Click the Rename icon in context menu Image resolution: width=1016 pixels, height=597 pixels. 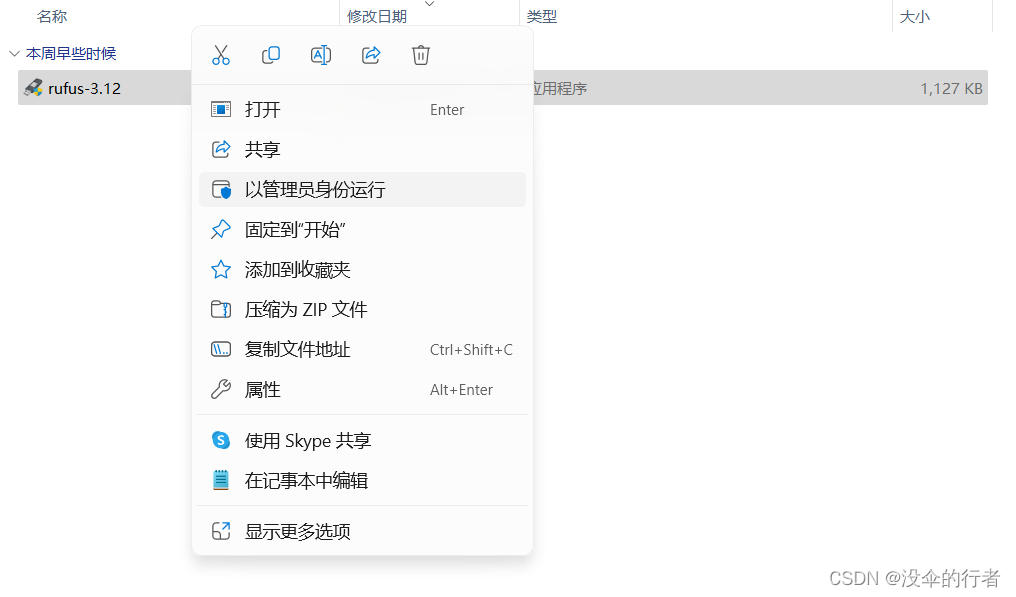click(x=321, y=55)
